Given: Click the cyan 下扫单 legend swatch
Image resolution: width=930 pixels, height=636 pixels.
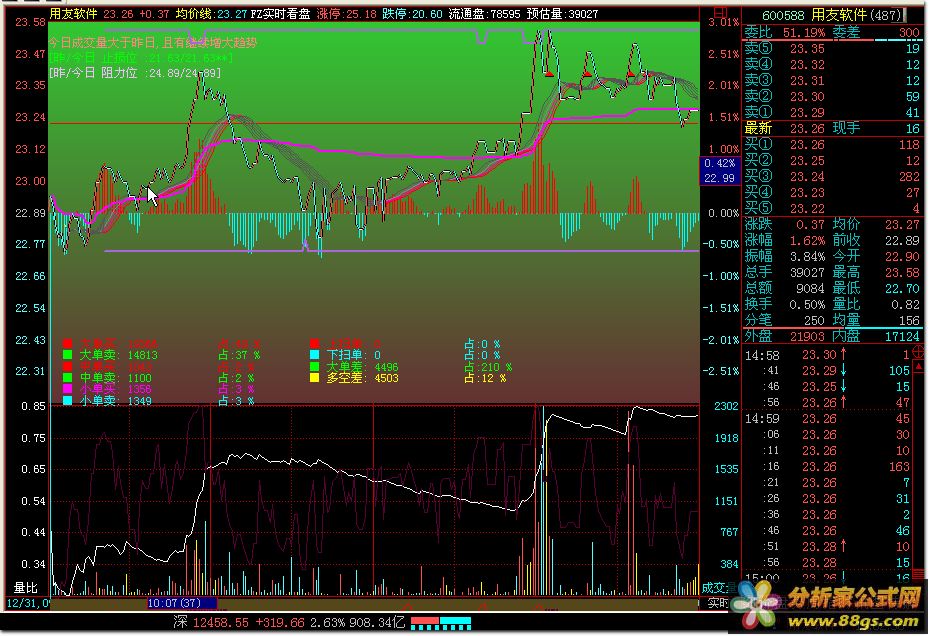Looking at the screenshot, I should coord(315,355).
